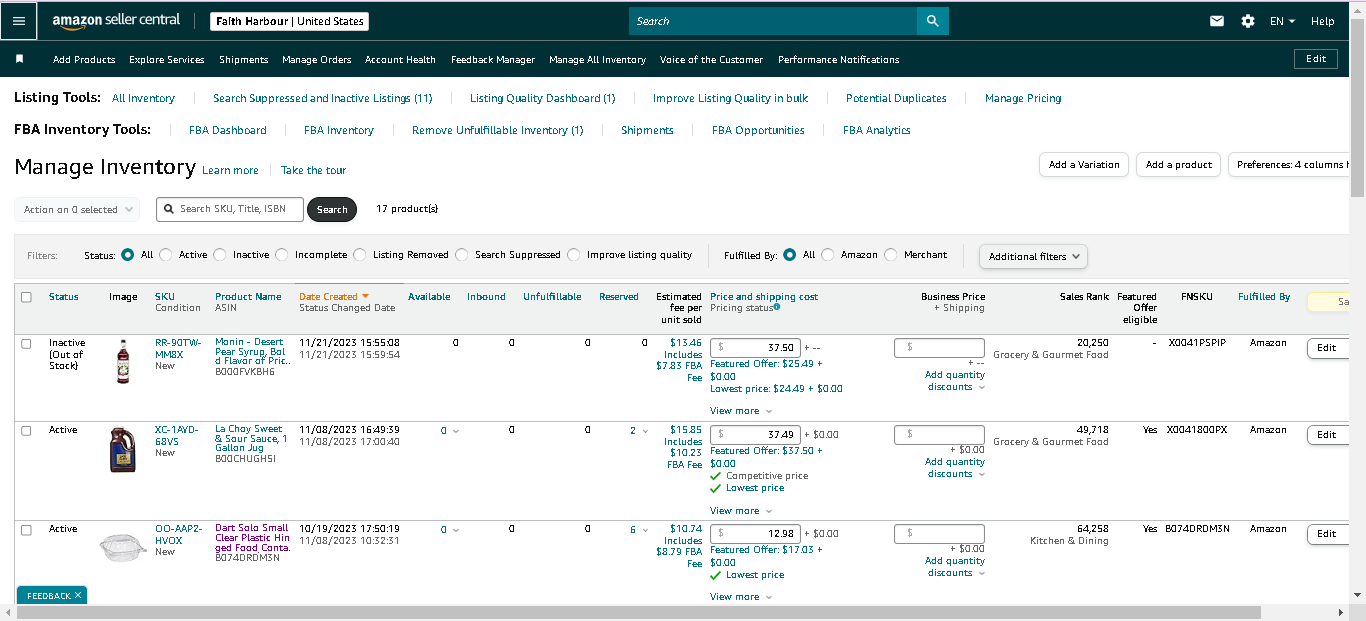This screenshot has height=621, width=1366.
Task: Check the Dart Solo row checkbox
Action: [x=27, y=529]
